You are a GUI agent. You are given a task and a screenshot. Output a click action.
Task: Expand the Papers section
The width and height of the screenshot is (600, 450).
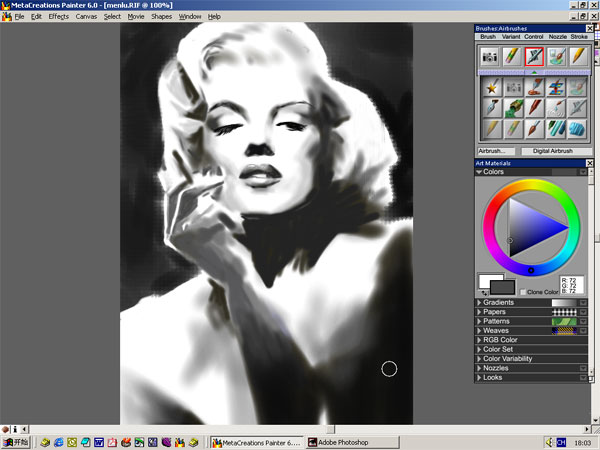[479, 312]
